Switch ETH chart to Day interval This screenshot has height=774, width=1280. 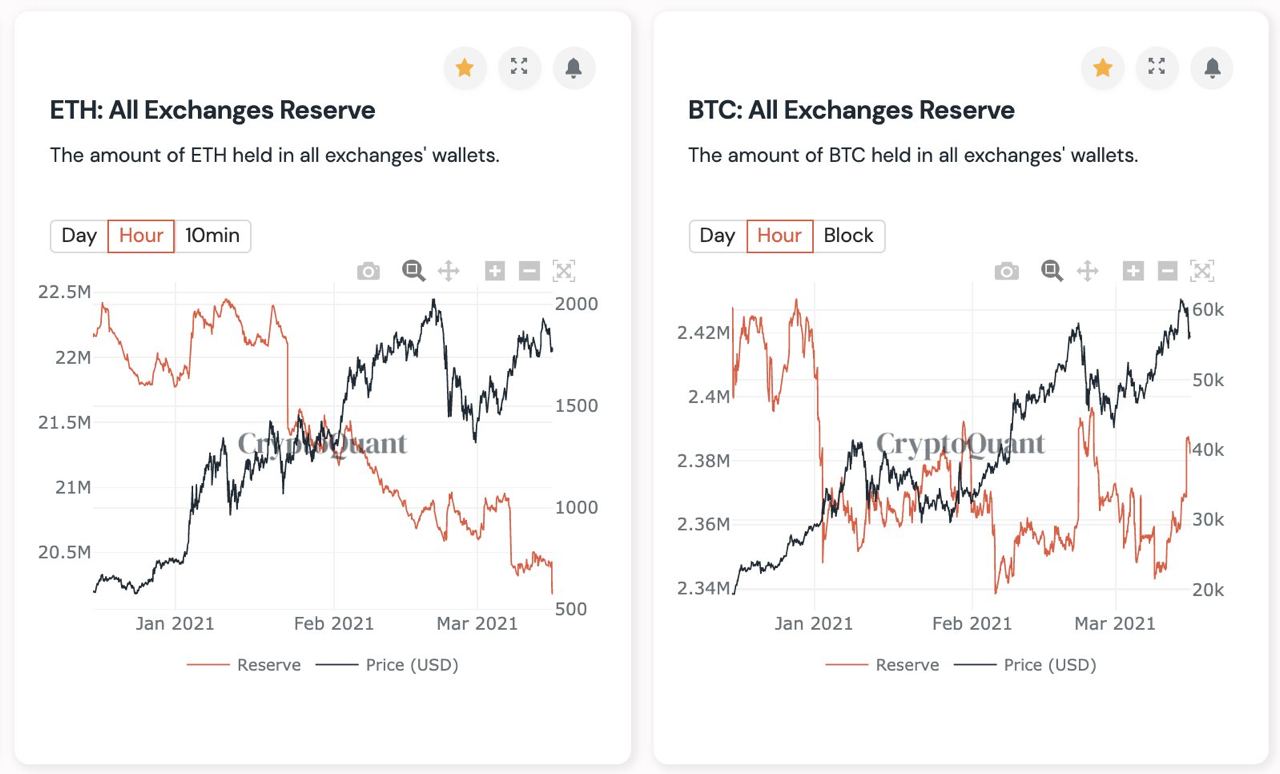(x=79, y=236)
